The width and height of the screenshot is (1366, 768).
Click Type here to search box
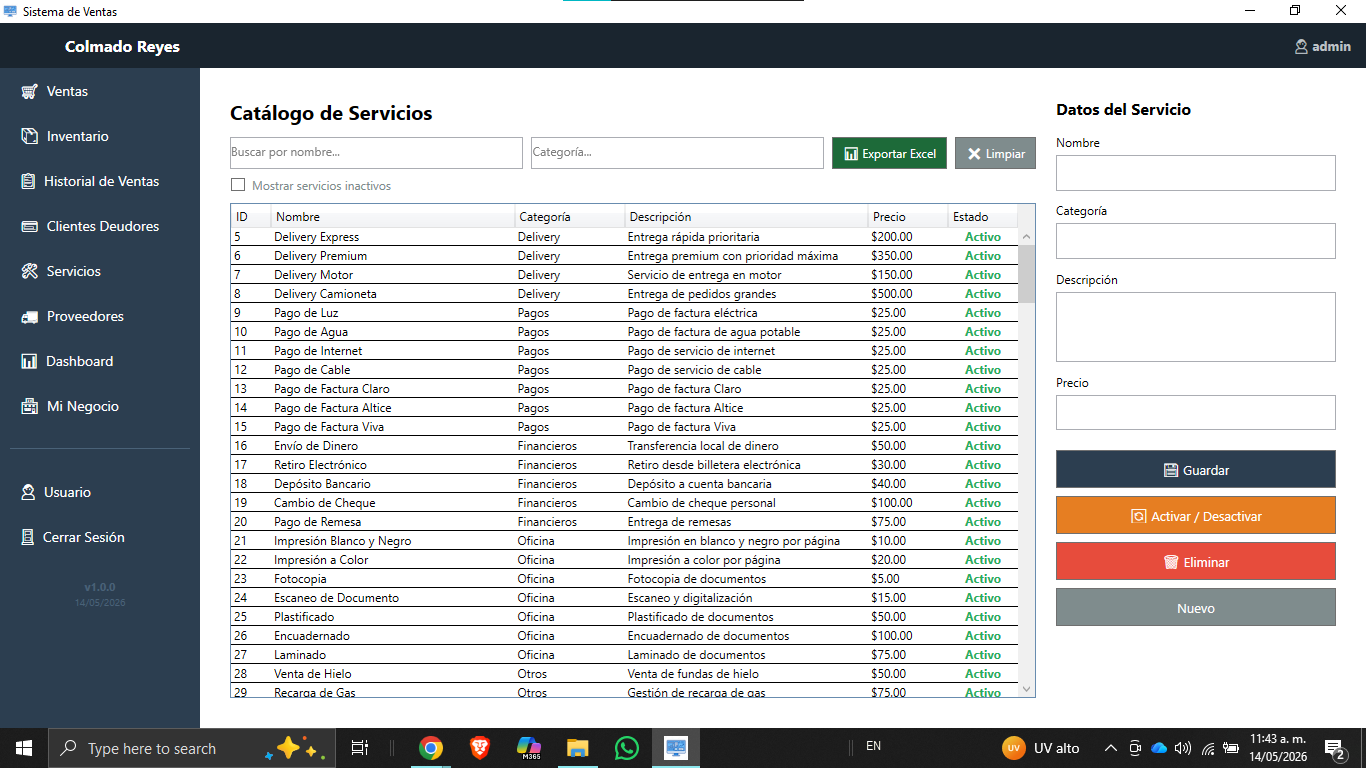(x=190, y=748)
